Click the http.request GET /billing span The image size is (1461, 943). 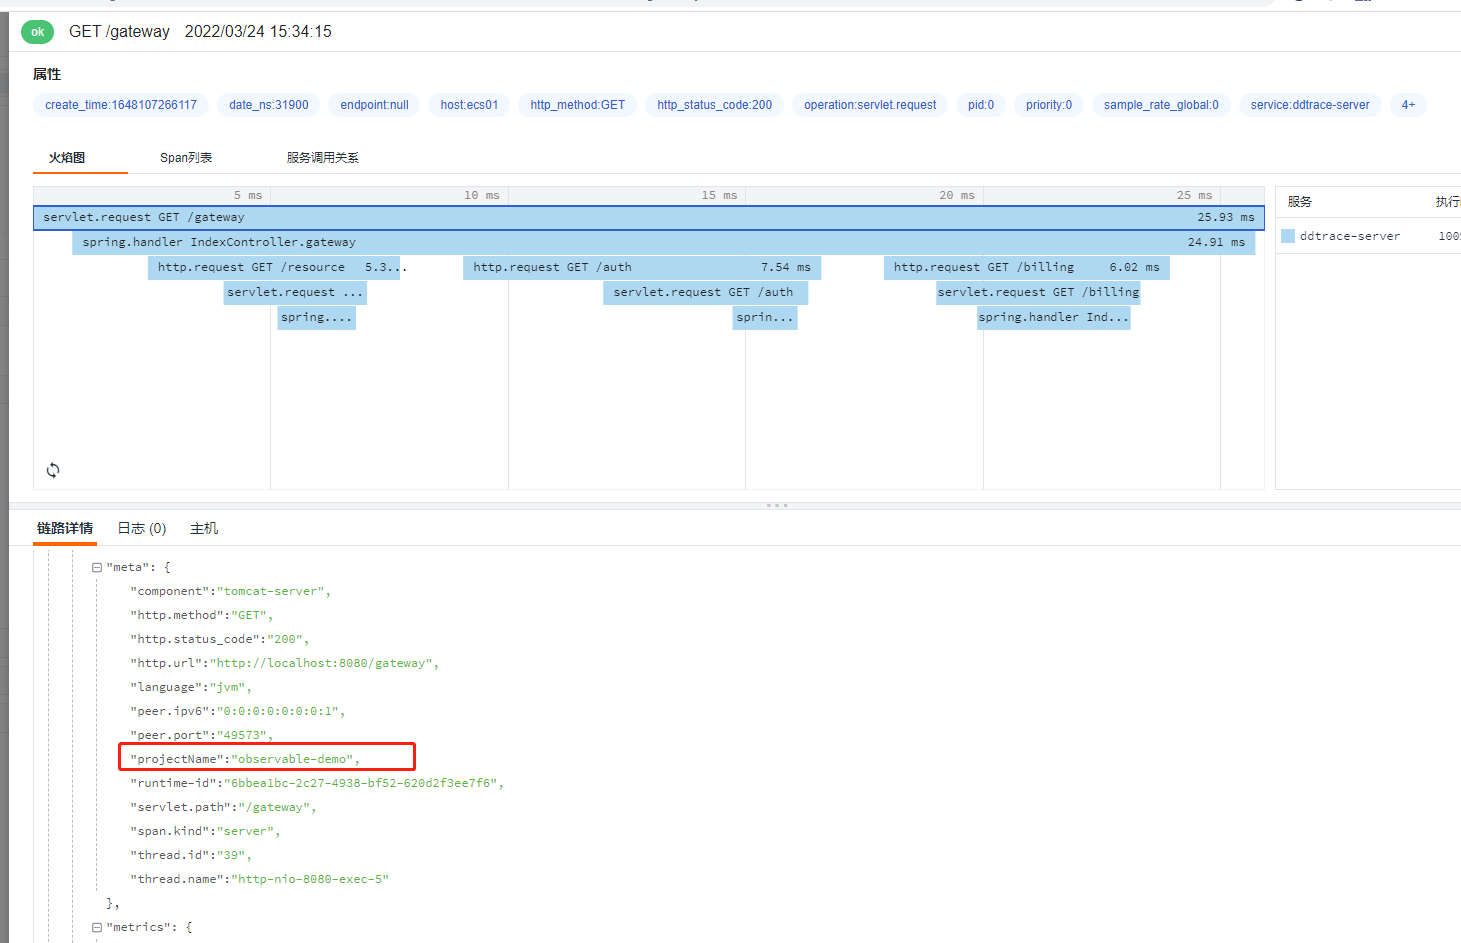click(x=1026, y=267)
